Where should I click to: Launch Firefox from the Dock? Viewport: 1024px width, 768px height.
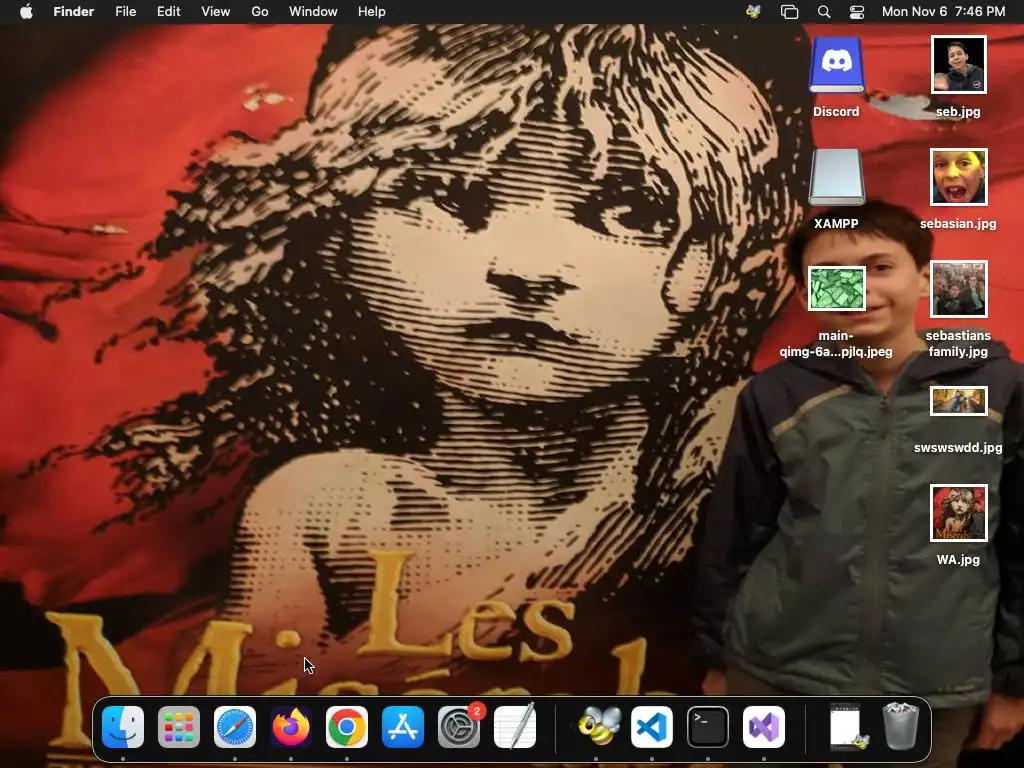pos(291,727)
